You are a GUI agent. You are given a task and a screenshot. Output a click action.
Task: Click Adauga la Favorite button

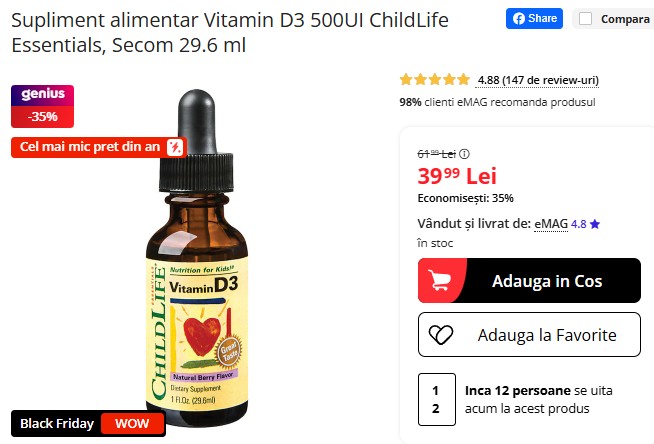click(x=529, y=335)
